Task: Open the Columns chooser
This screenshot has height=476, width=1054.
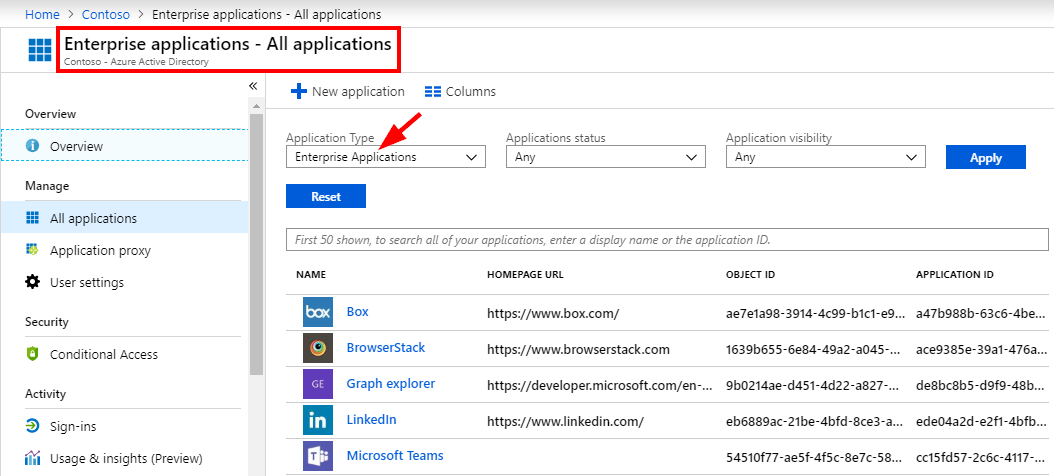Action: coord(460,91)
